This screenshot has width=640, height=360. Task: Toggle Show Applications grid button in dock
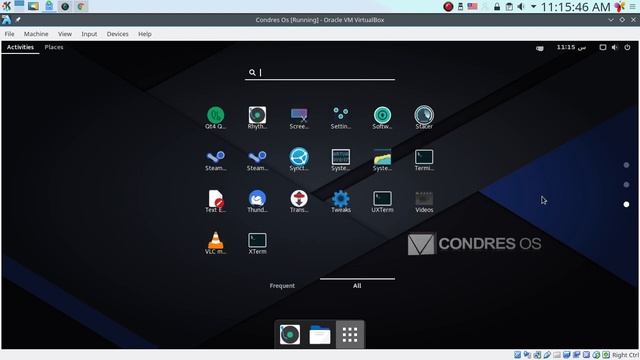[350, 335]
